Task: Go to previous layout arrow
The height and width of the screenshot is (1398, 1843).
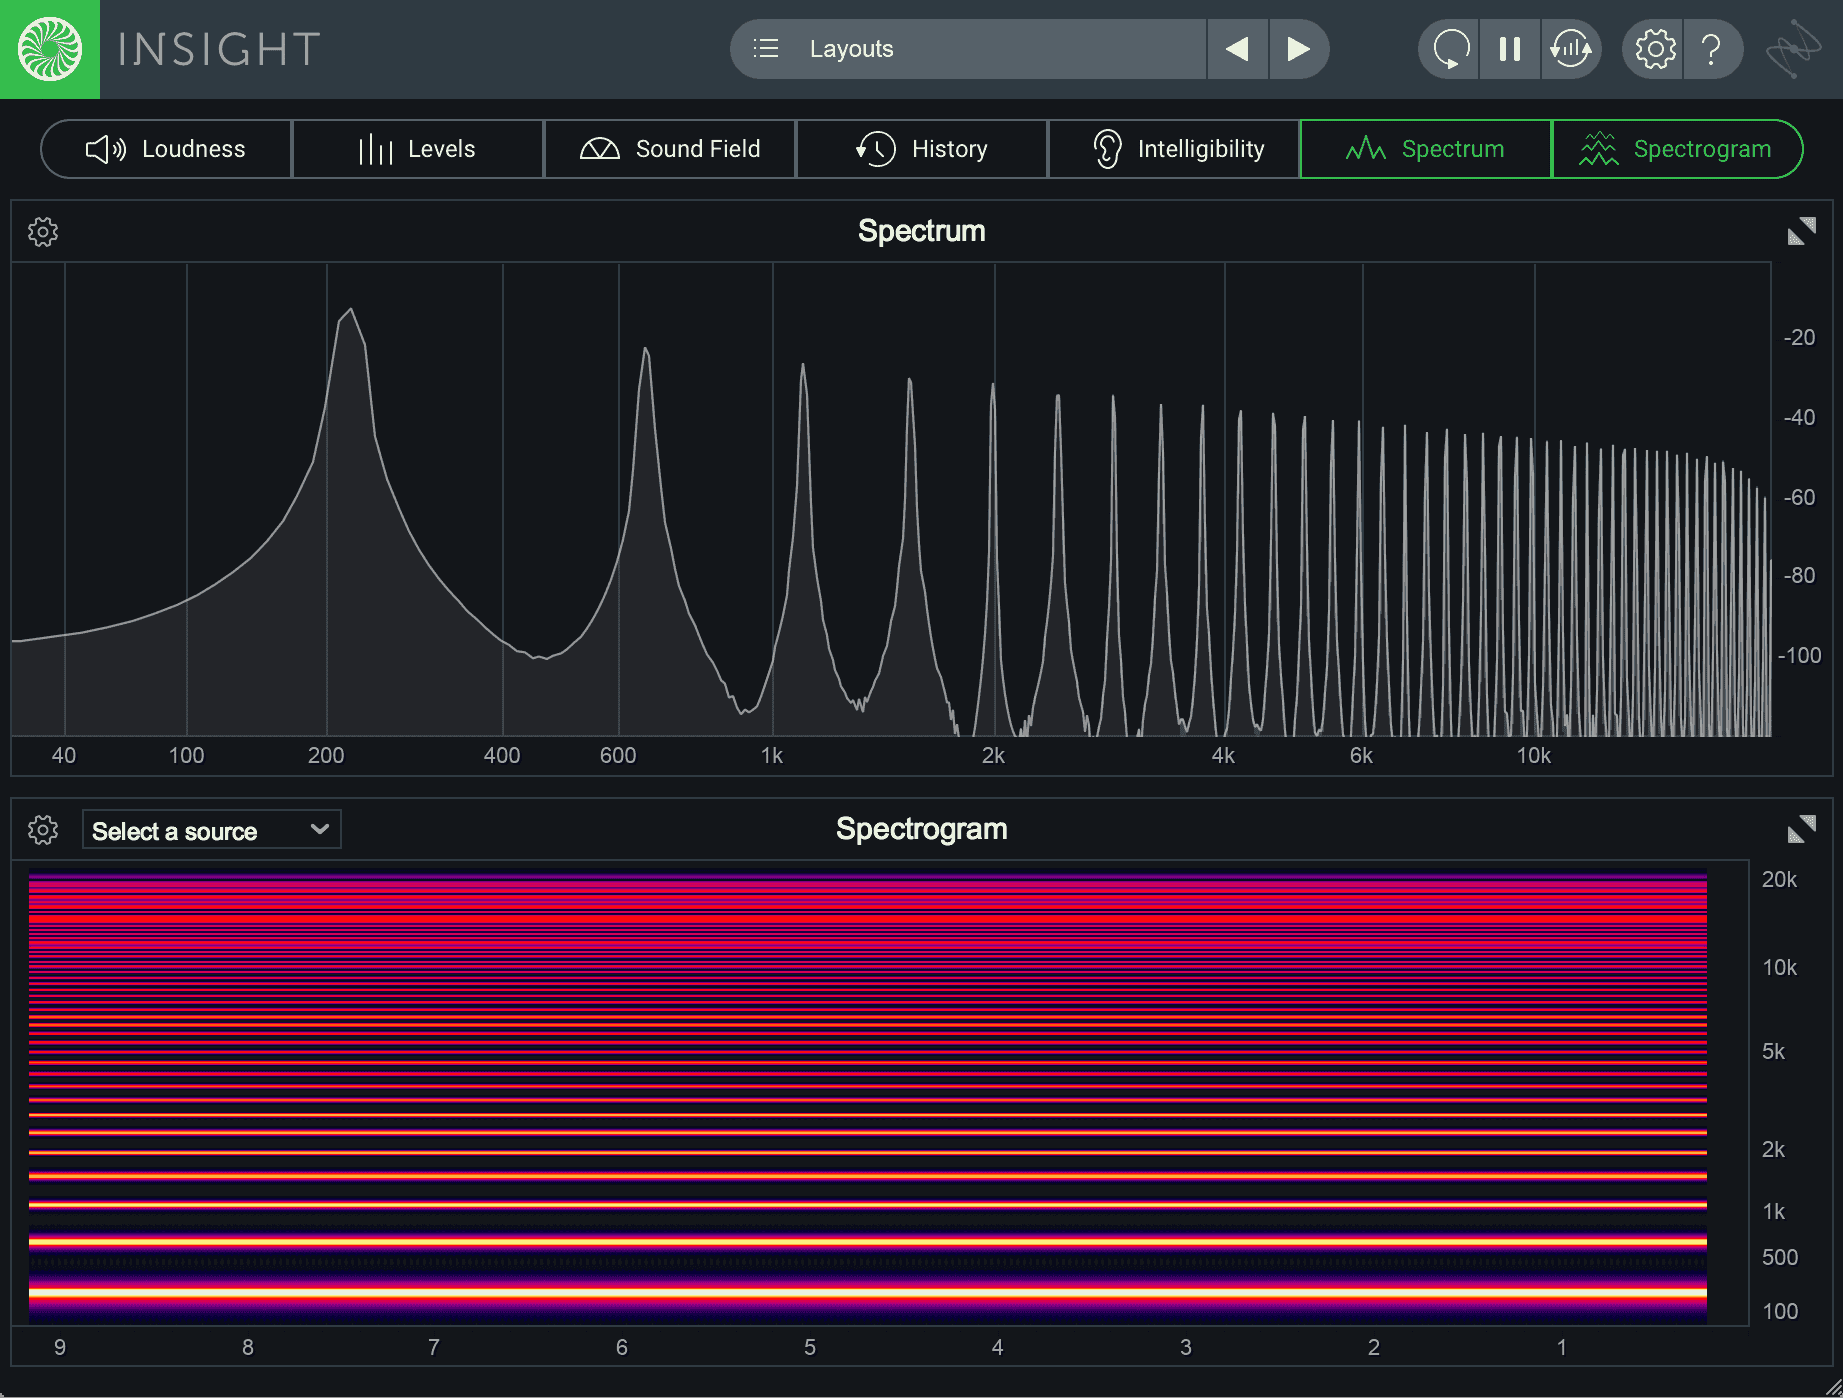Action: coord(1238,49)
